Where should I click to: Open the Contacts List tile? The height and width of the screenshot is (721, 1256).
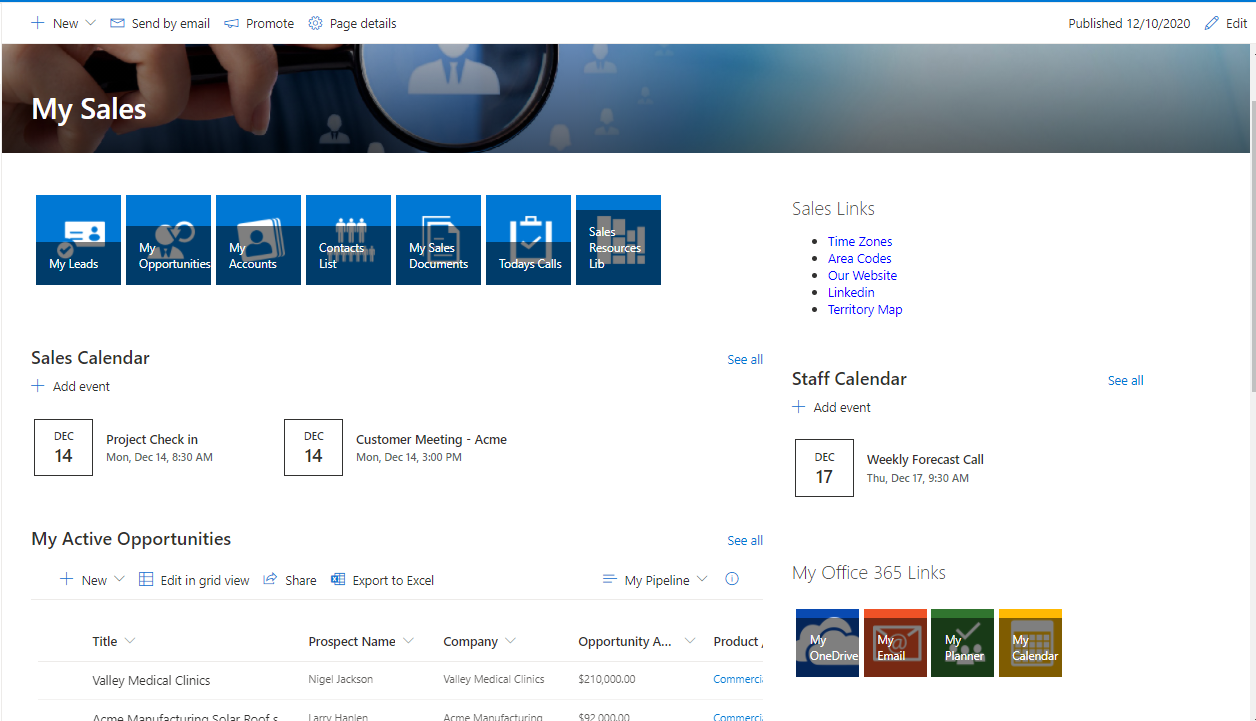point(348,240)
